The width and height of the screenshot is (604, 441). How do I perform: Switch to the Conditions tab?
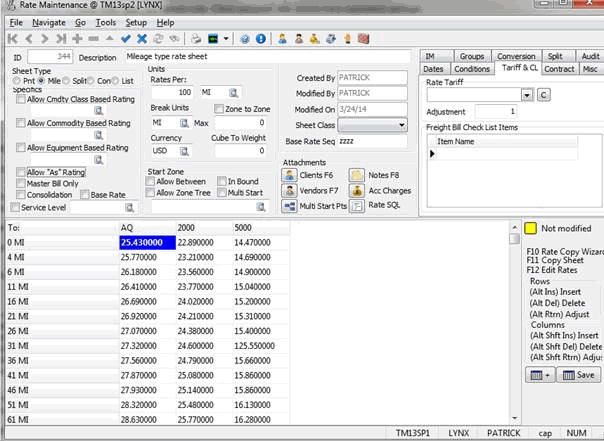click(471, 69)
